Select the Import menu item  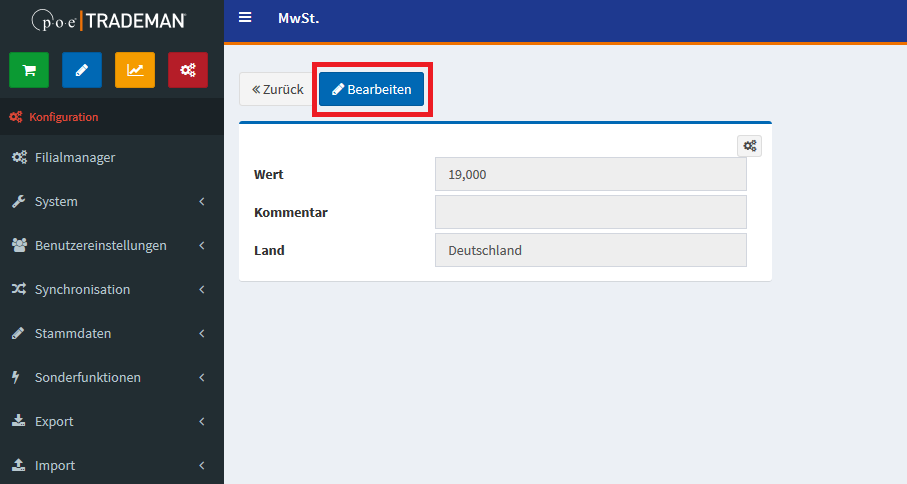pyautogui.click(x=55, y=466)
